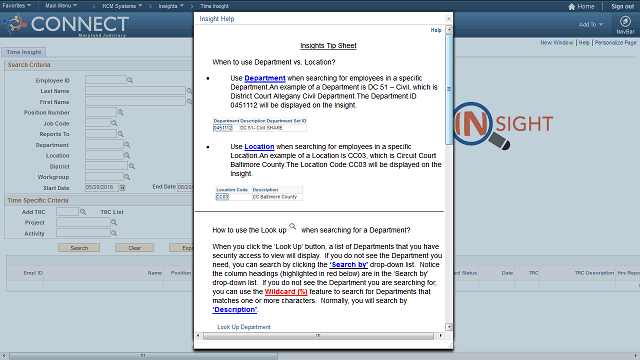Click Time Insight breadcrumb item
640x360 pixels.
coord(214,6)
